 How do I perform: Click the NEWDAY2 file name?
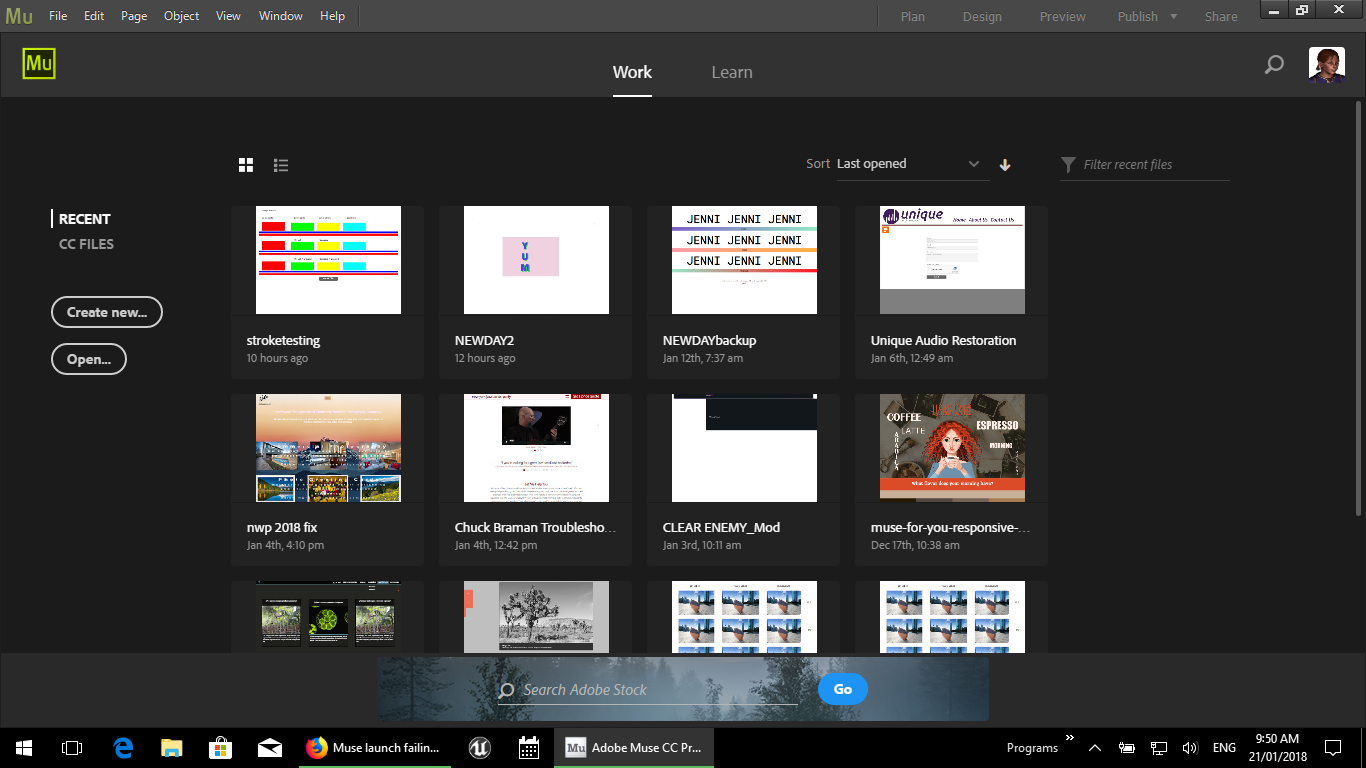point(484,340)
